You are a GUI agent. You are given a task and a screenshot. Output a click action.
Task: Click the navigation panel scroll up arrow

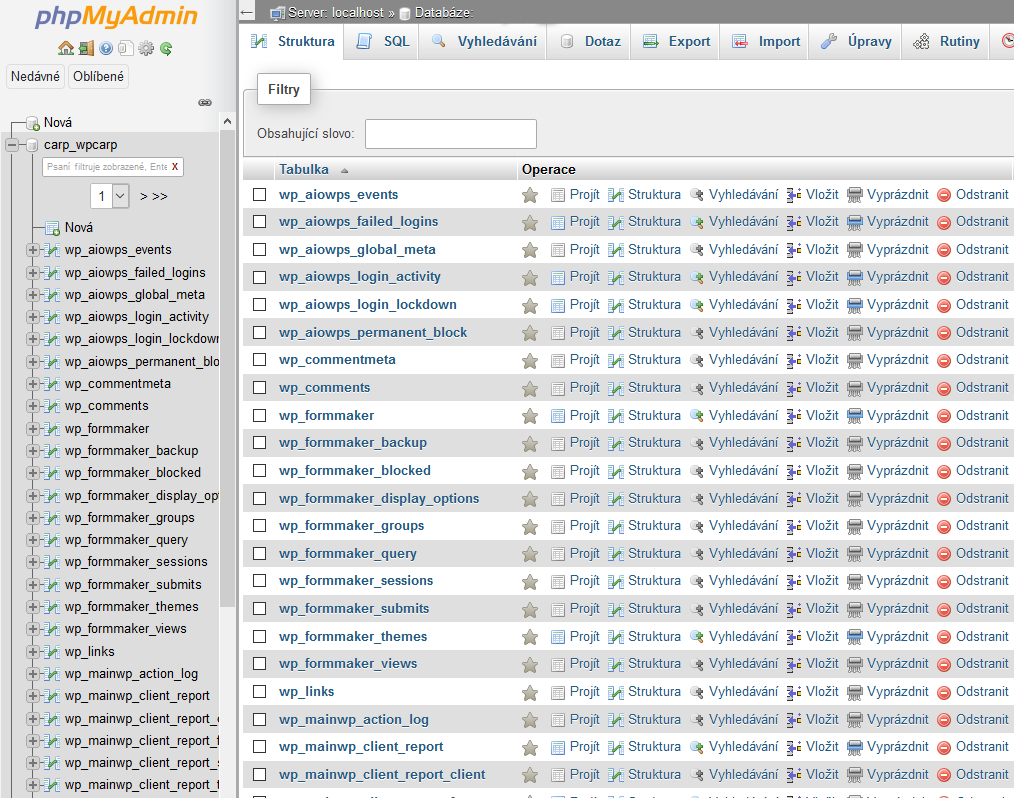(227, 121)
